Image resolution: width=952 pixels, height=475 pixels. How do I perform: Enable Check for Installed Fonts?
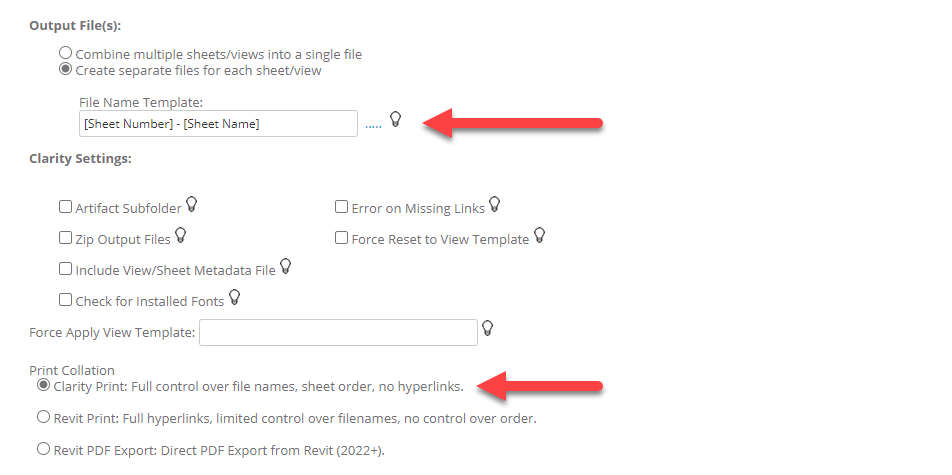(66, 299)
